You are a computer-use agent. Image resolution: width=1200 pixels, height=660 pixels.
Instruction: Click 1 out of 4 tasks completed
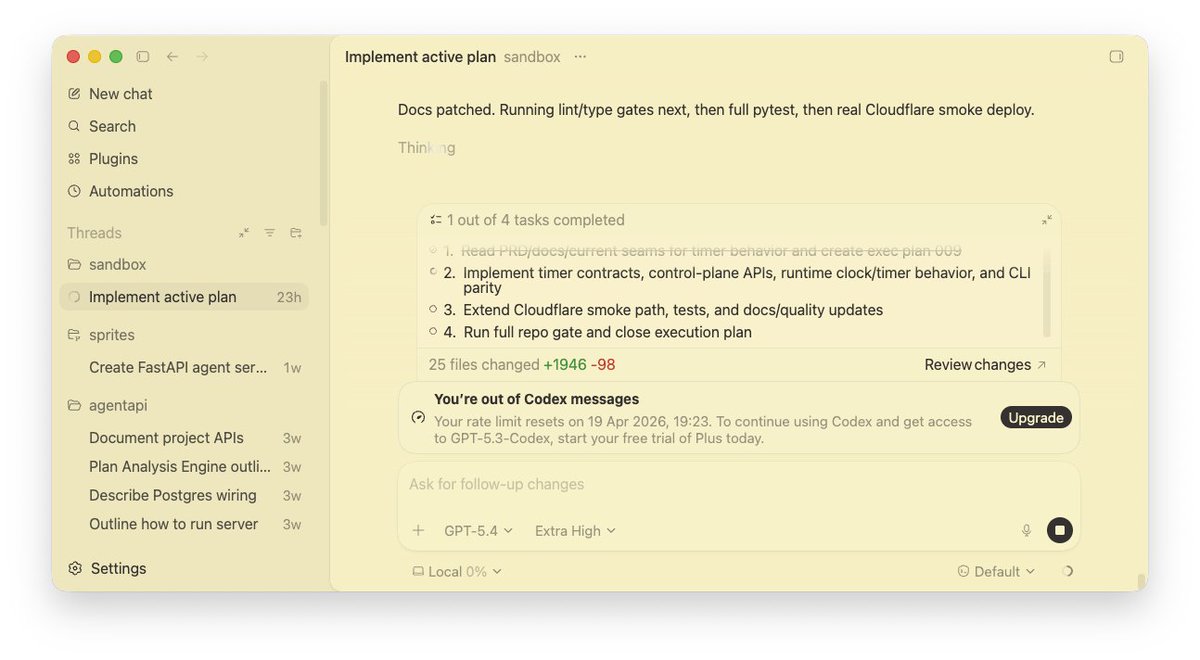tap(535, 220)
